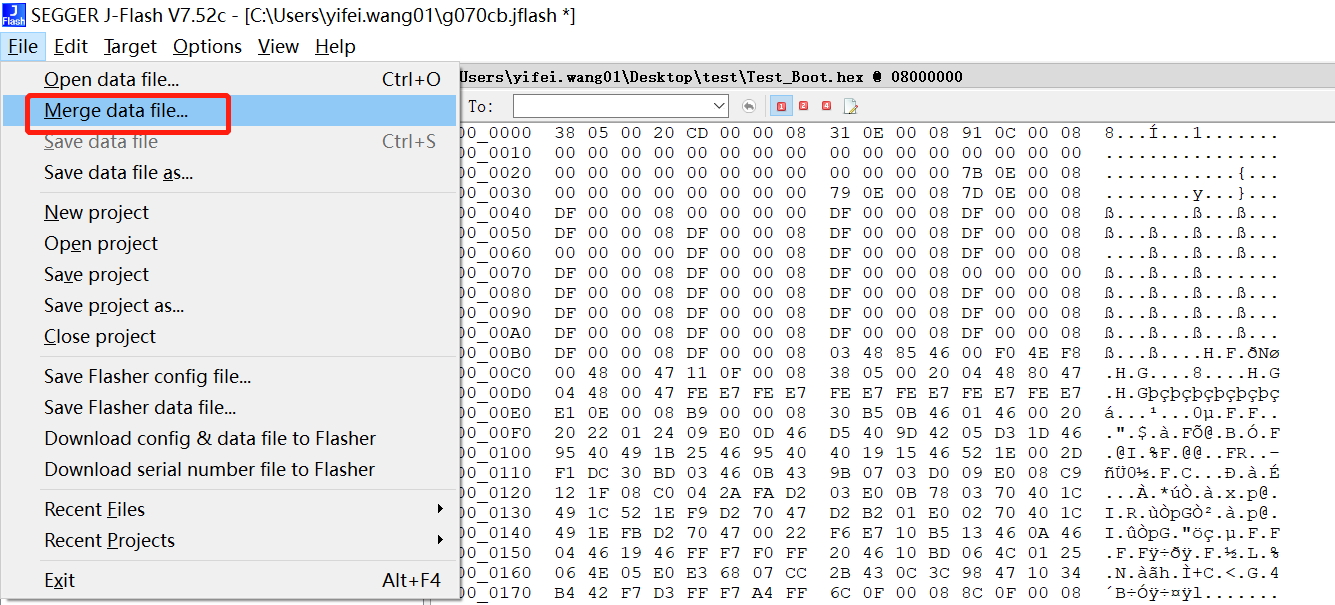Viewport: 1335px width, 605px height.
Task: Choose Exit from the File menu
Action: (x=230, y=580)
